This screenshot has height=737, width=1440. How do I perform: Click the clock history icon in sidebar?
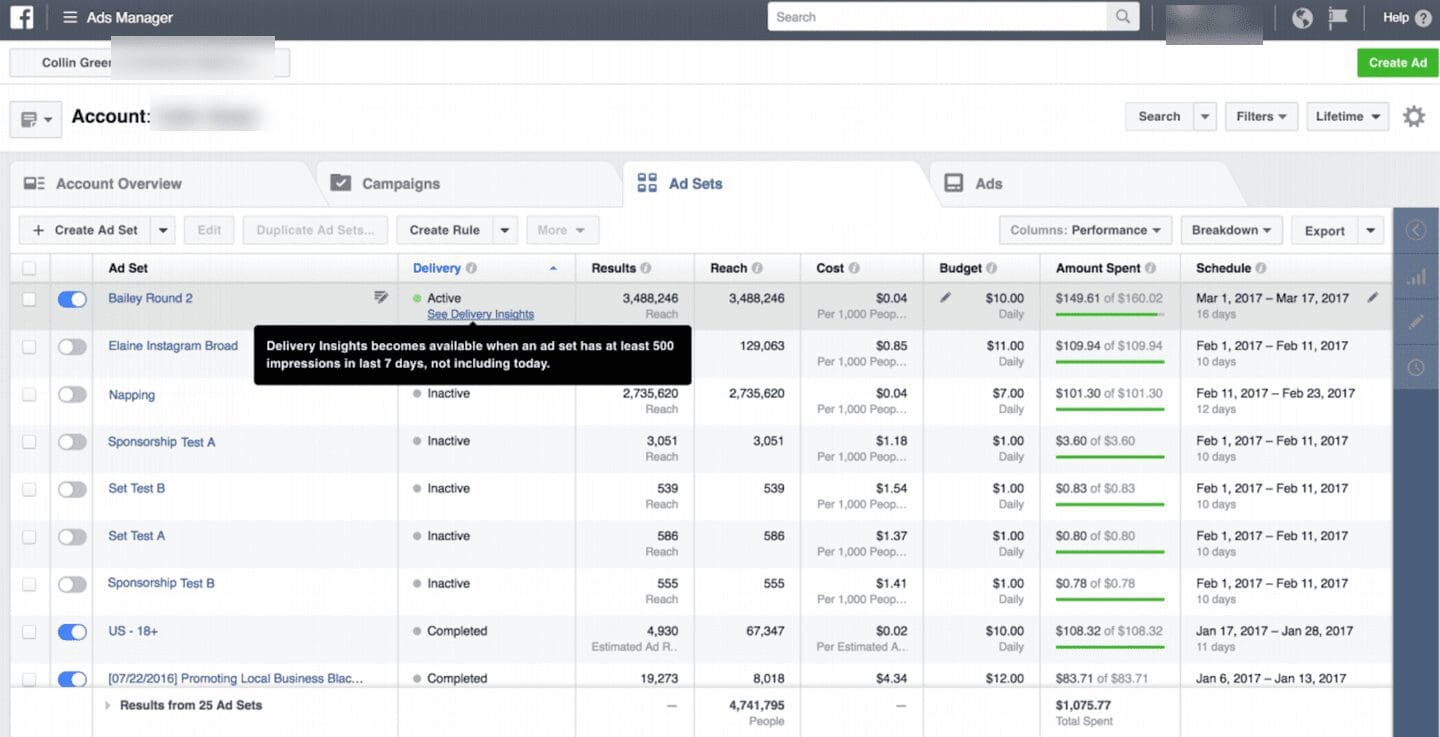pos(1415,367)
